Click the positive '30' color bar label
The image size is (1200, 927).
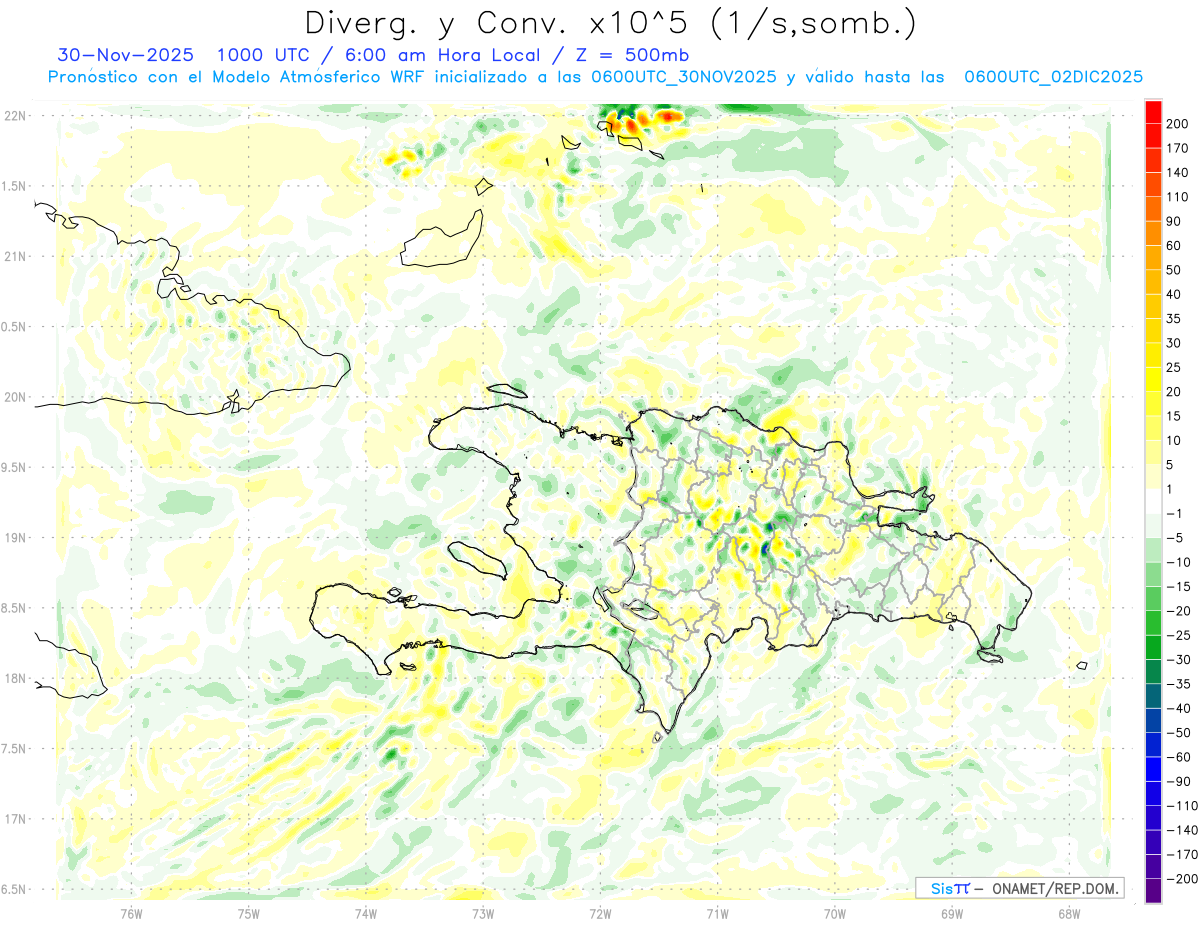tap(1176, 343)
